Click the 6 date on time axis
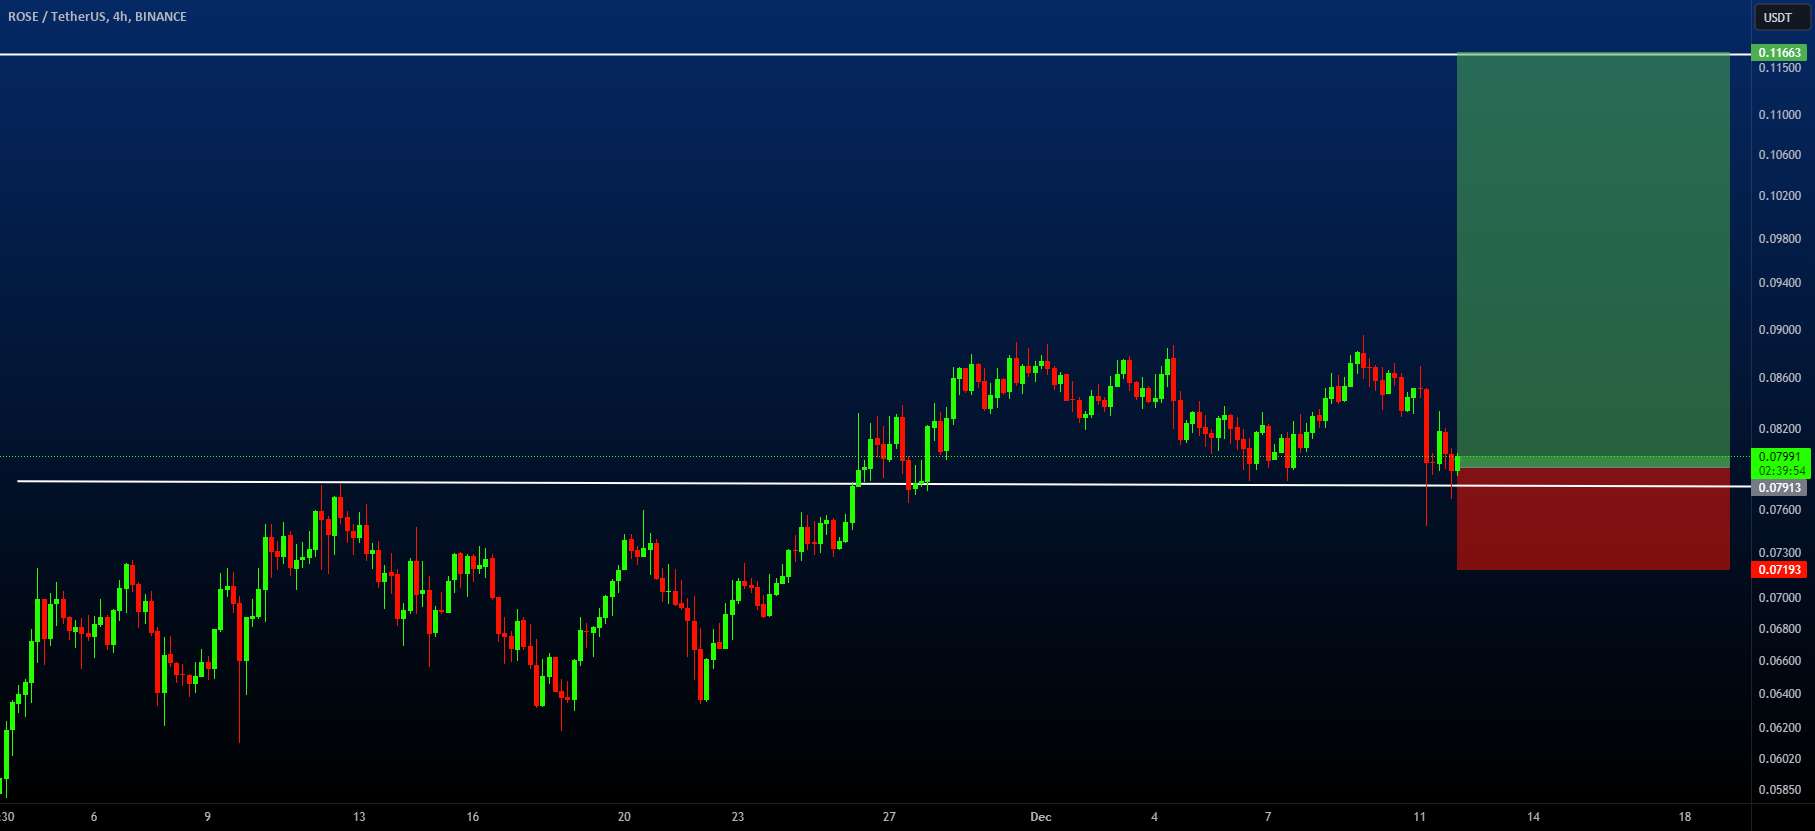Viewport: 1815px width, 831px height. [x=94, y=817]
